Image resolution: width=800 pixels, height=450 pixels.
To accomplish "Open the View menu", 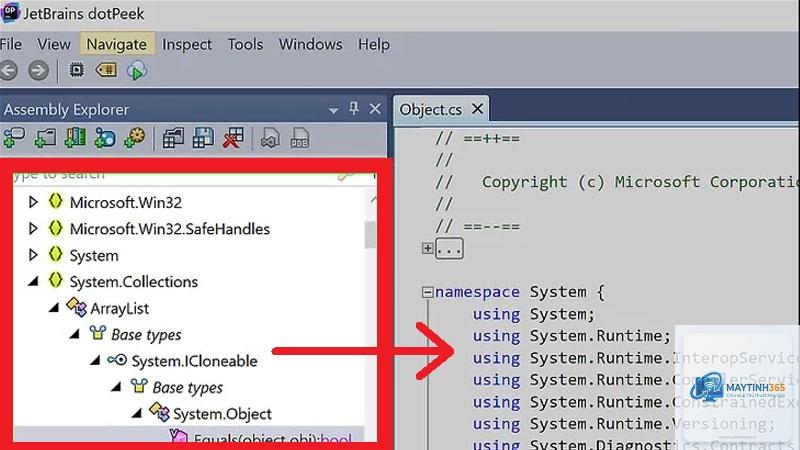I will click(x=54, y=44).
